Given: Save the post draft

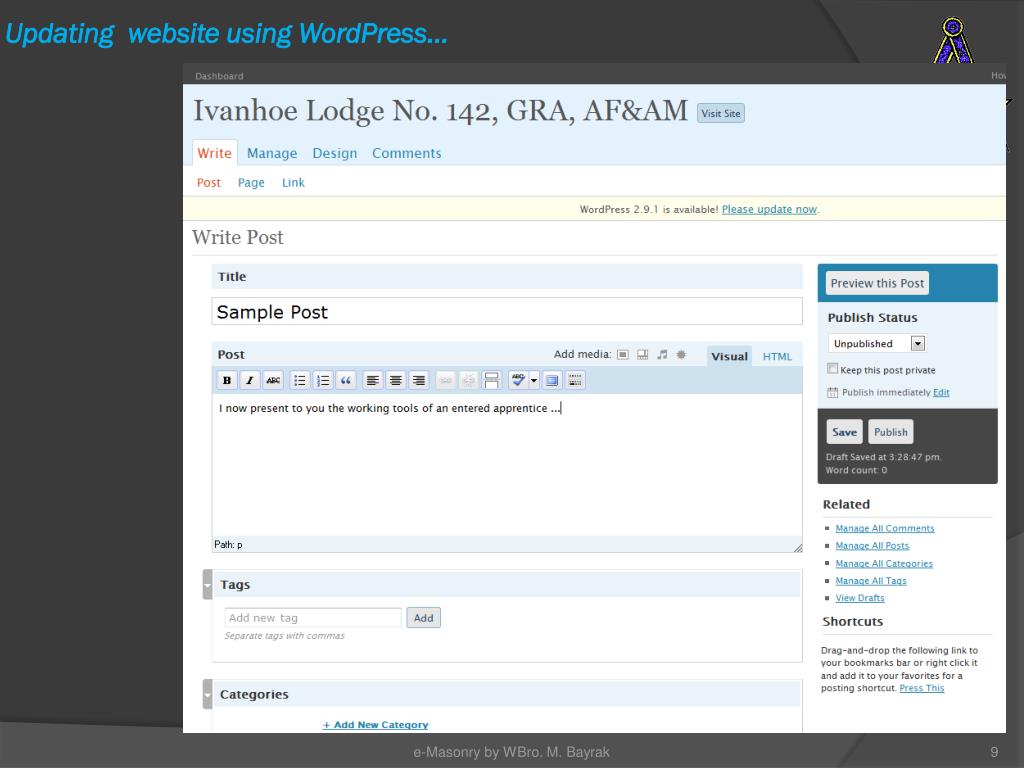Looking at the screenshot, I should click(x=844, y=432).
